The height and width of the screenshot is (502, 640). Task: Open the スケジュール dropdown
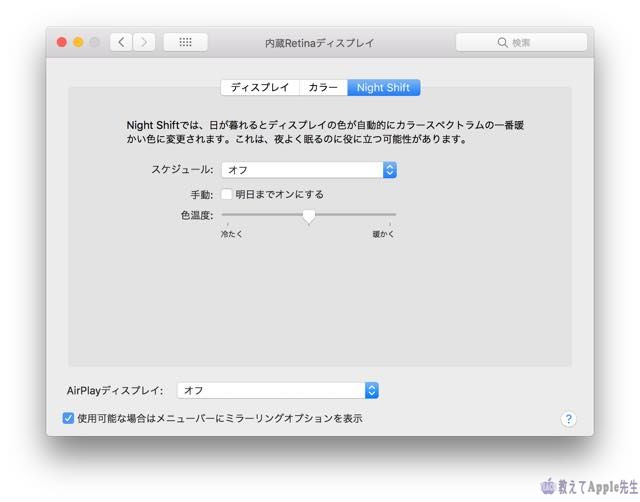pos(309,170)
